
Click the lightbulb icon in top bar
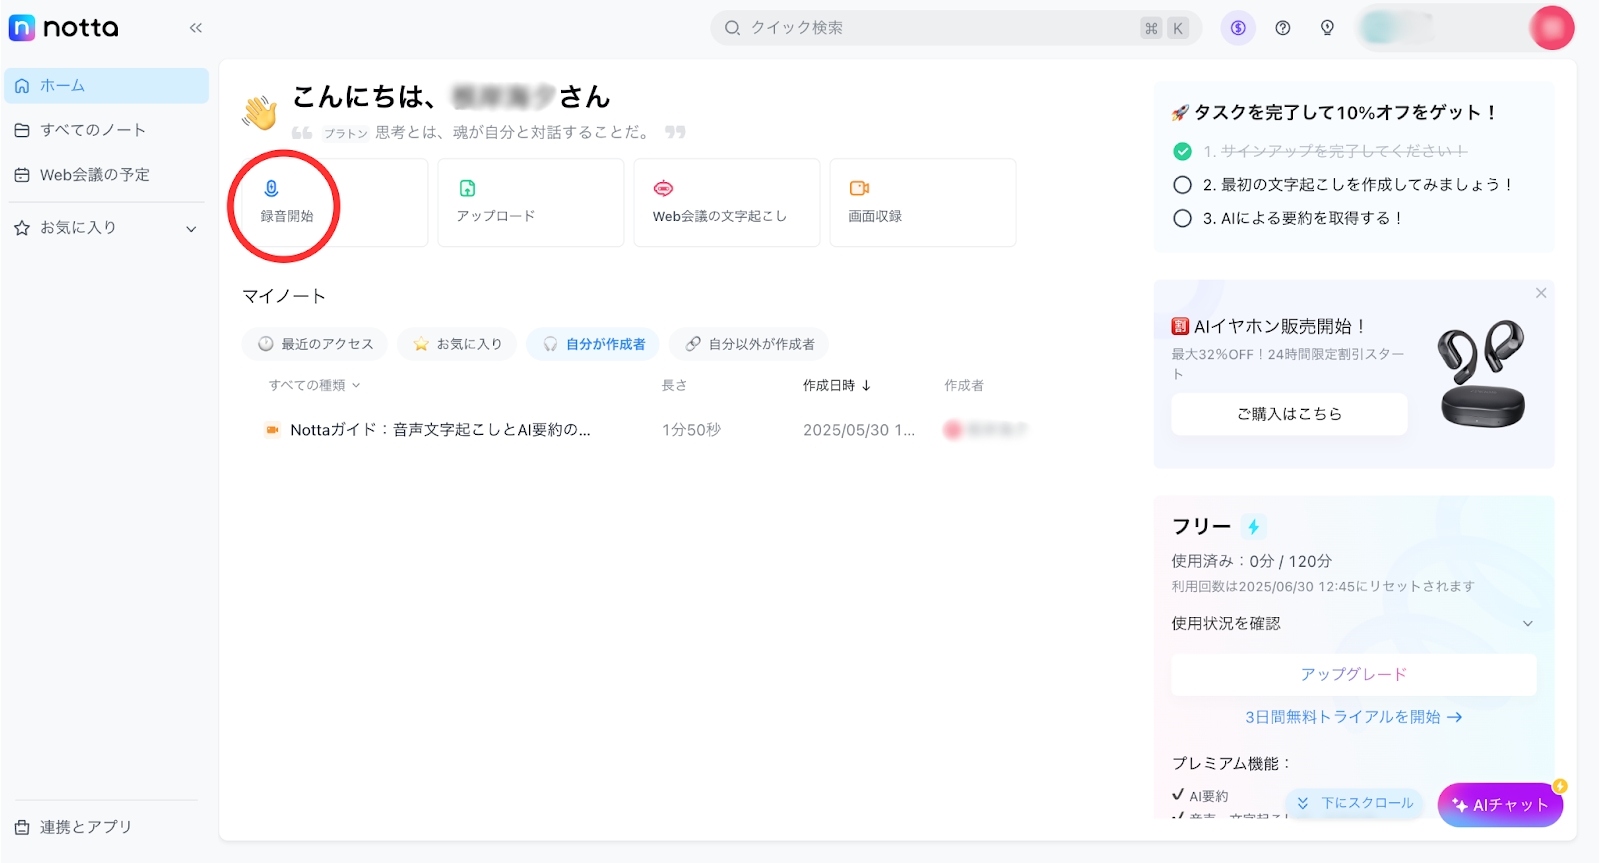click(x=1327, y=28)
